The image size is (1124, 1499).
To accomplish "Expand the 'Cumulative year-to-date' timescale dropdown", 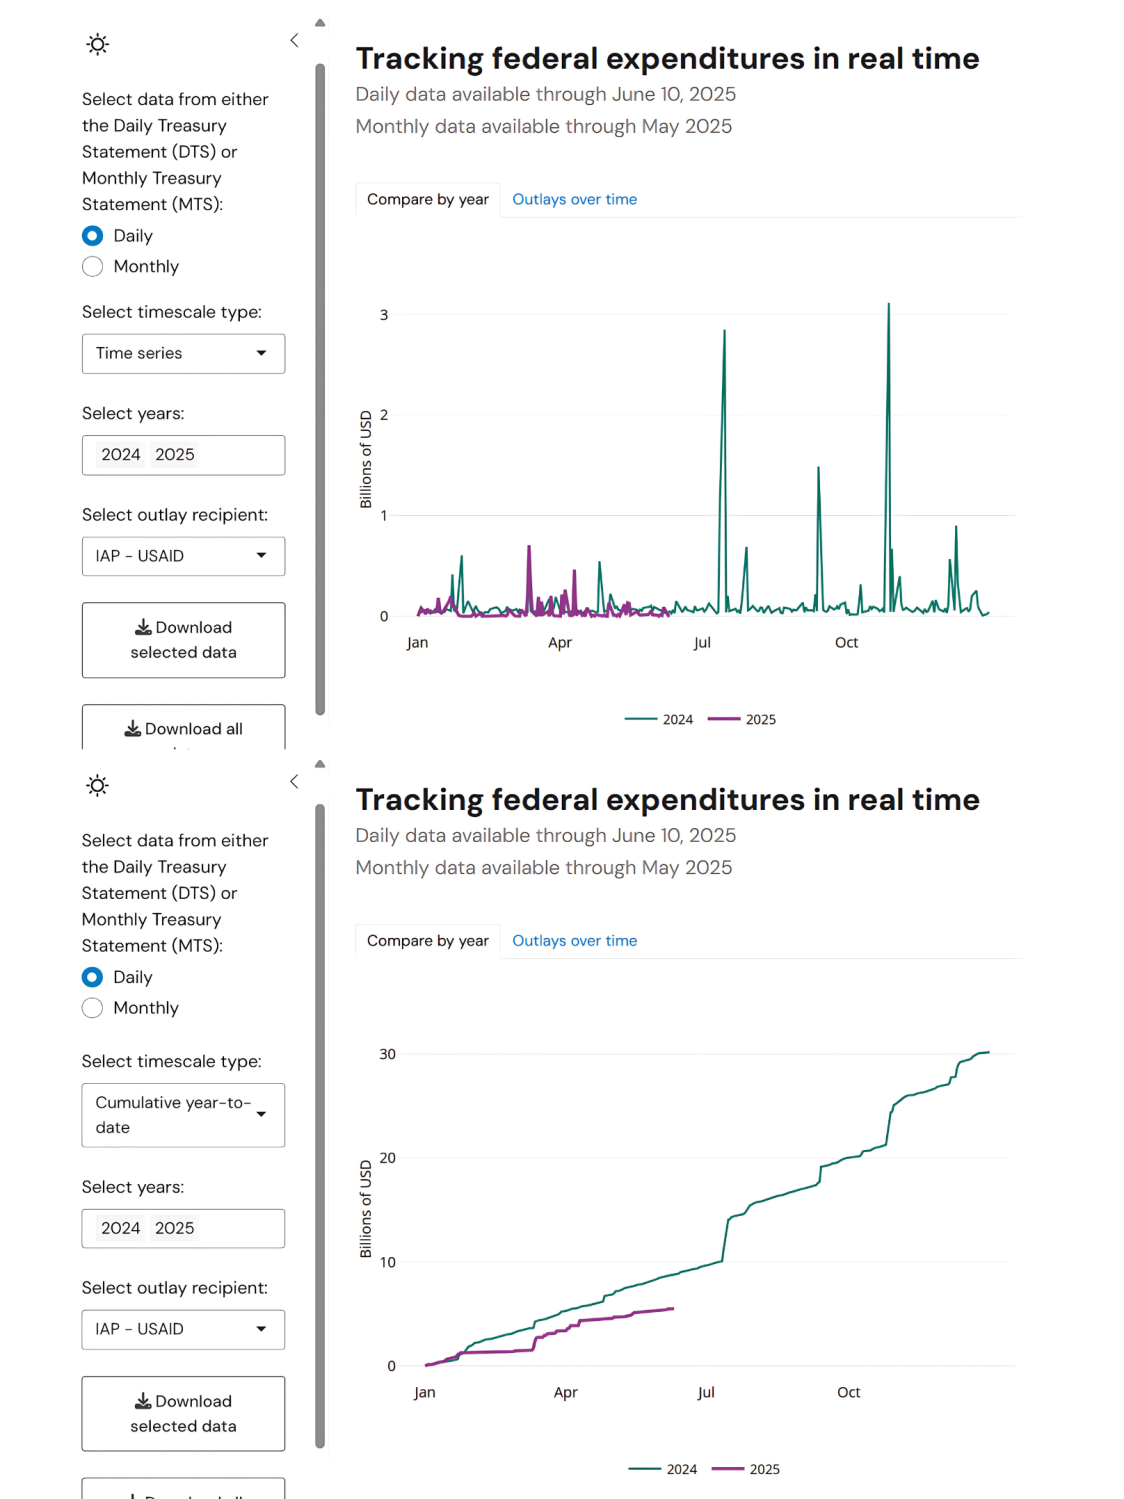I will 183,1115.
